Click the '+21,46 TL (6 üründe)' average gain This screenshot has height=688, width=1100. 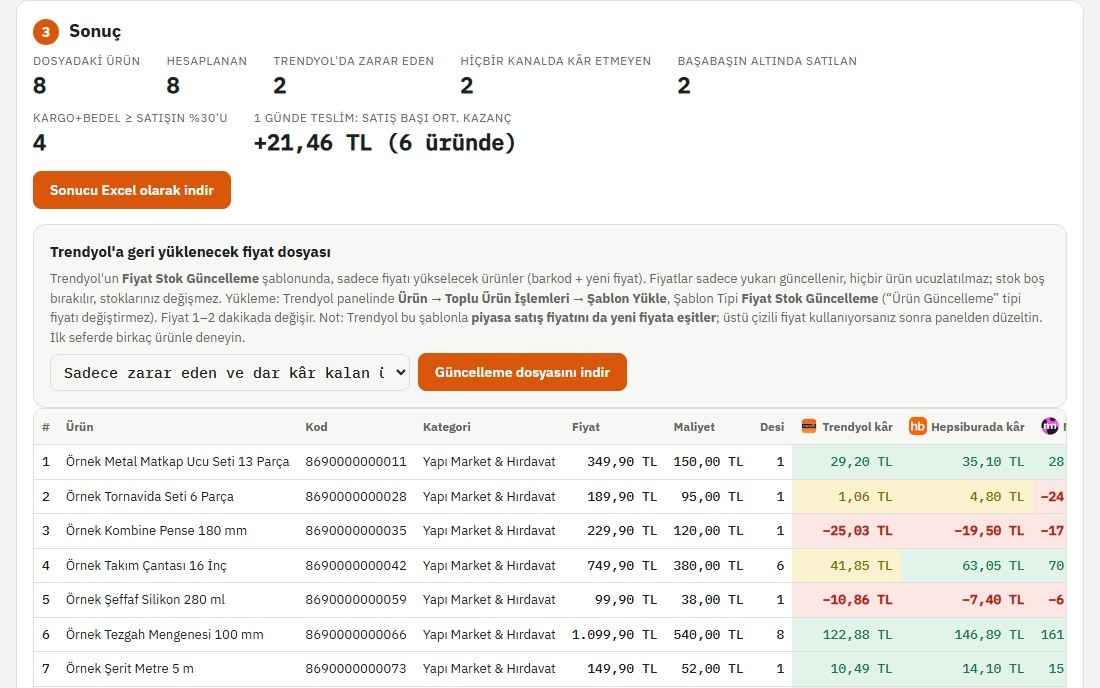click(x=384, y=142)
